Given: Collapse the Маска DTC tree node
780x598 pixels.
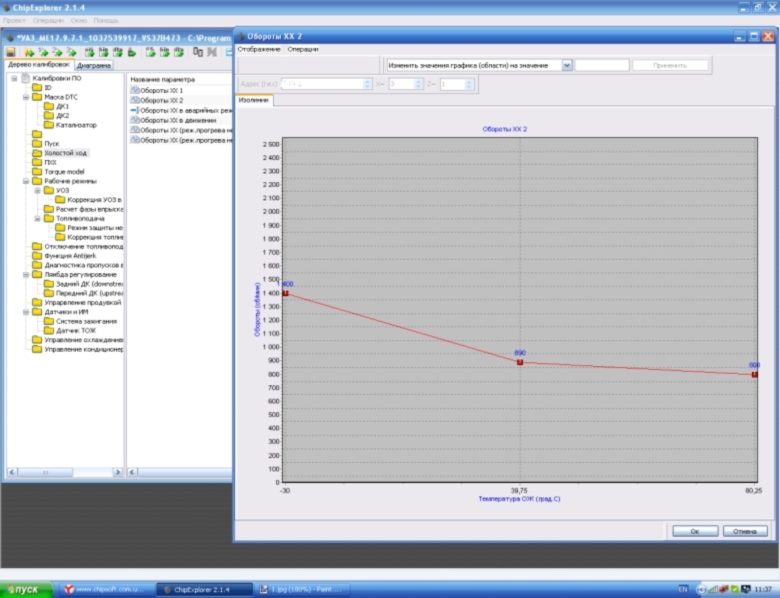Looking at the screenshot, I should 25,97.
